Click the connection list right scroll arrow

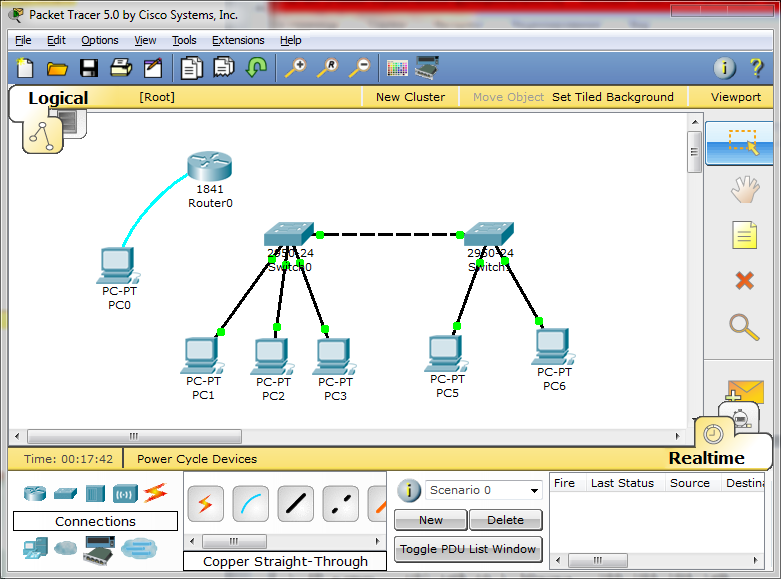(x=377, y=541)
